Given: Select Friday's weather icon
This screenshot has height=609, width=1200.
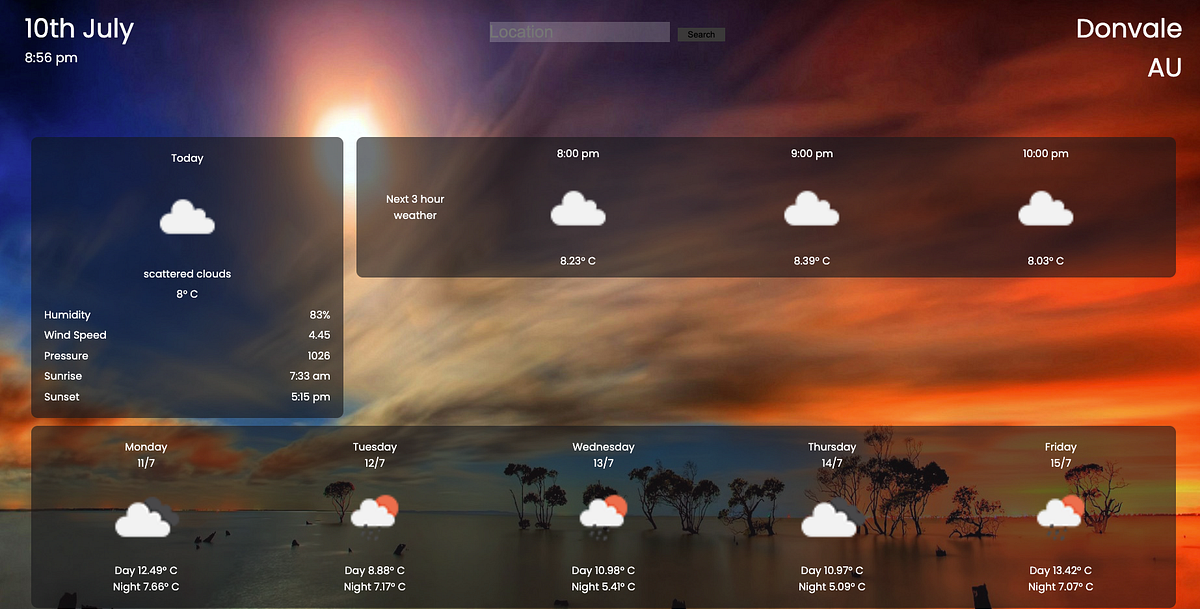Looking at the screenshot, I should 1060,513.
